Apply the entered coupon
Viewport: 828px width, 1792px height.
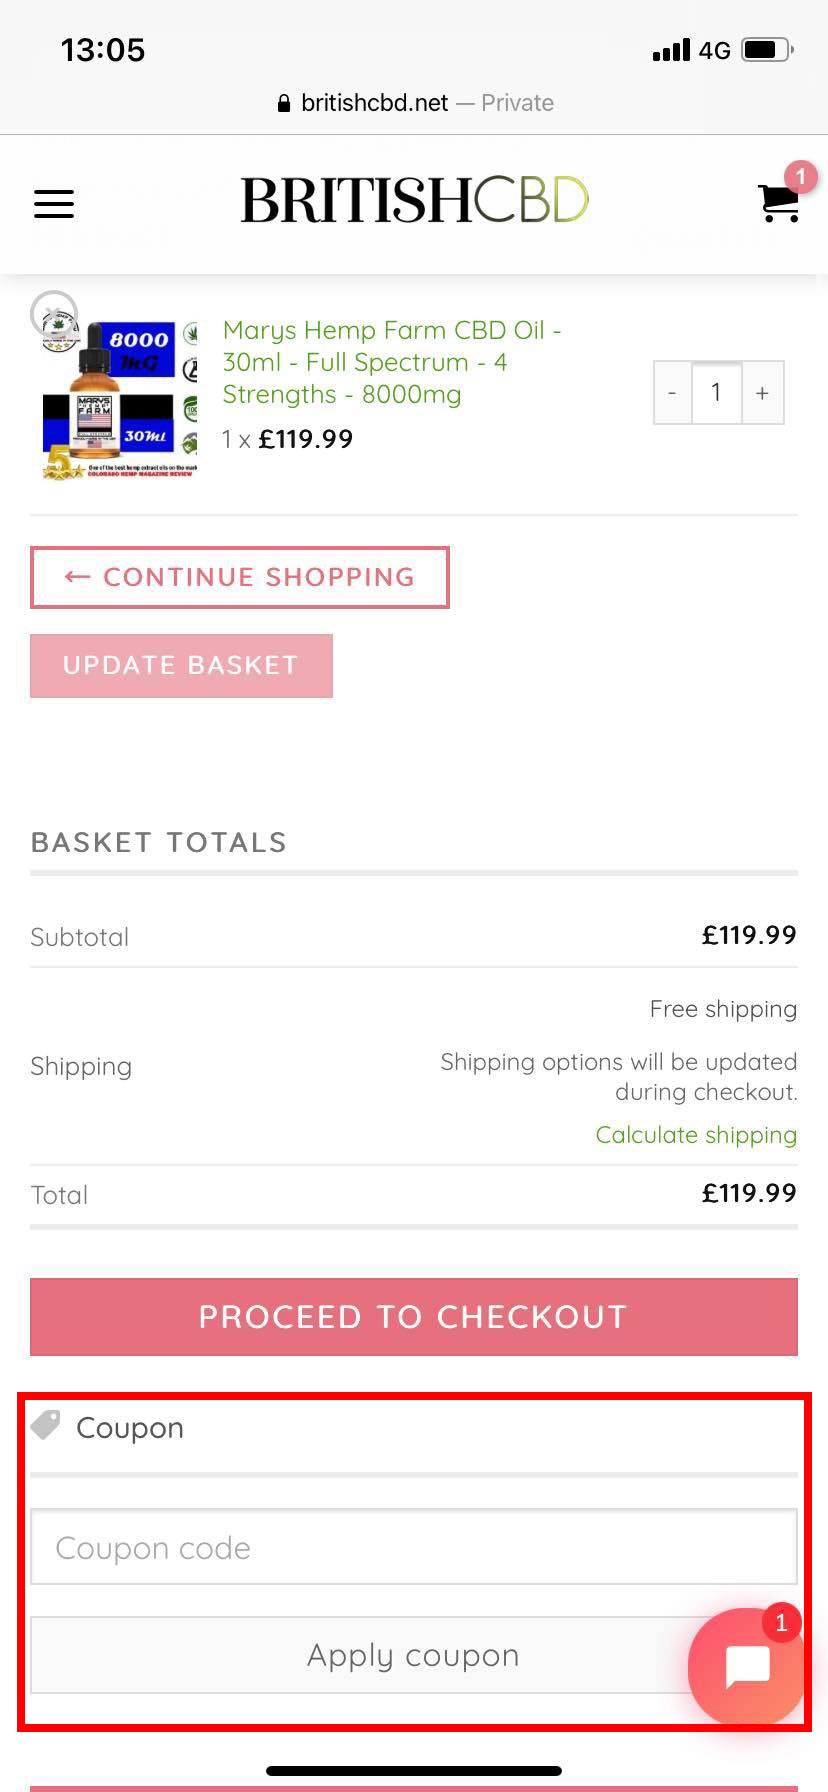tap(413, 1654)
